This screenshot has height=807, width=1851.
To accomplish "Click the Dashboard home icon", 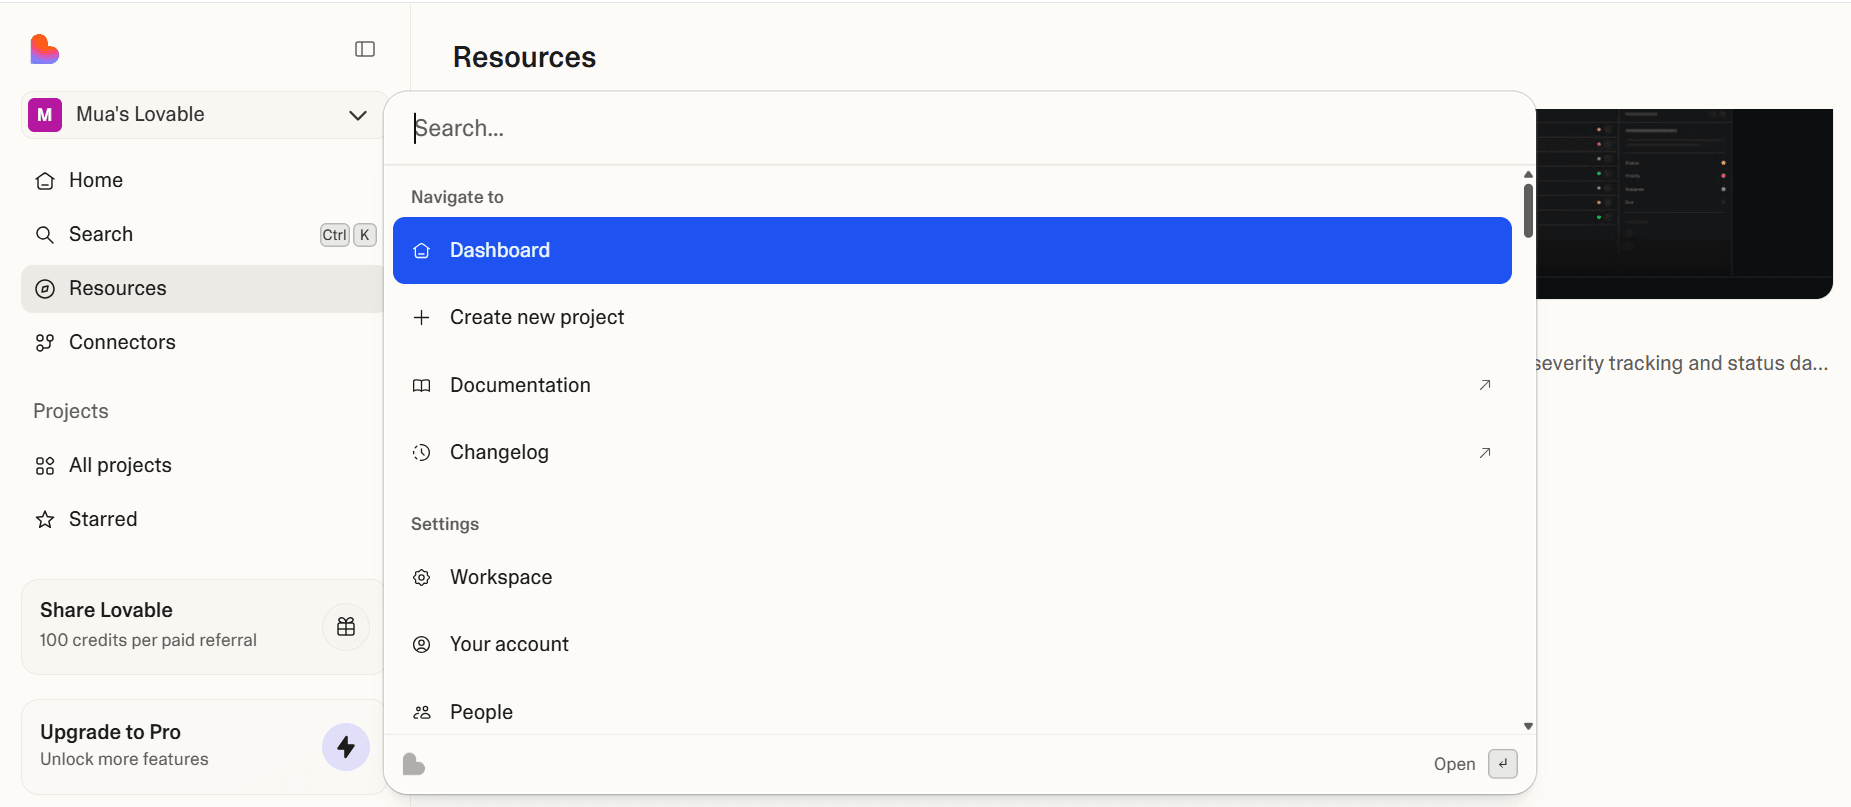I will coord(422,251).
